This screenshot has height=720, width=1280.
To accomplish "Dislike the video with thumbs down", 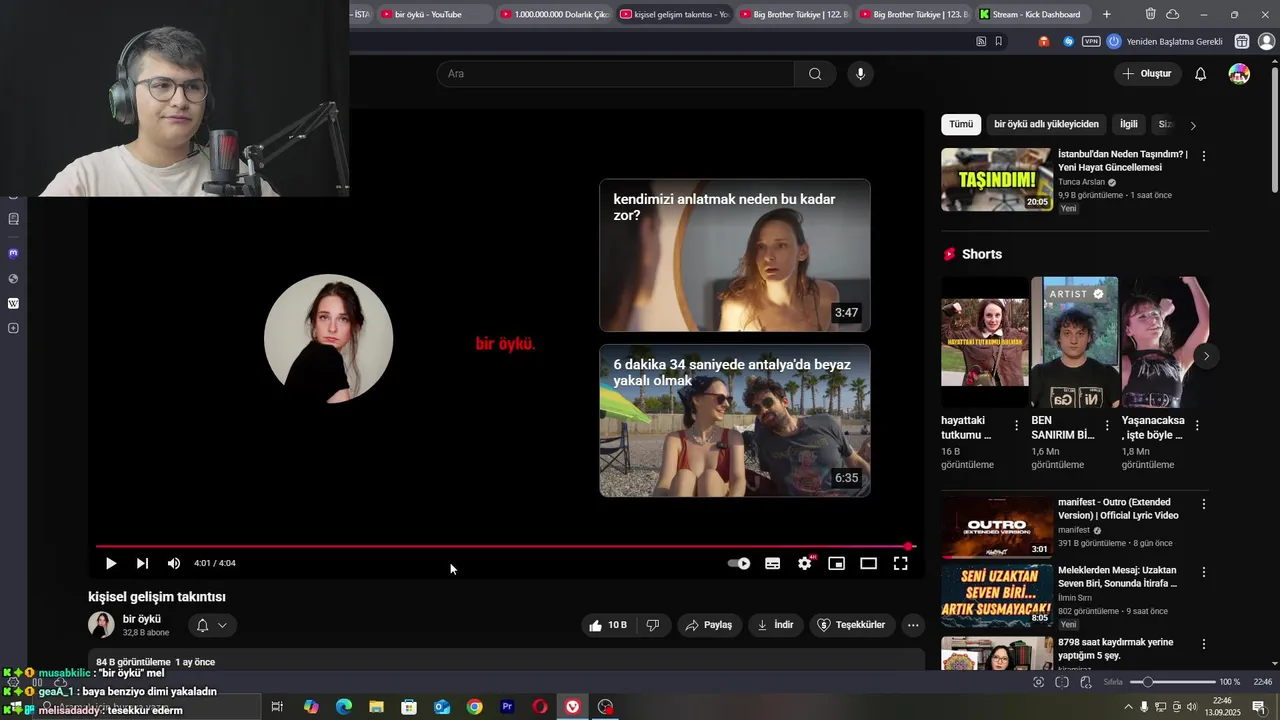I will coord(653,625).
